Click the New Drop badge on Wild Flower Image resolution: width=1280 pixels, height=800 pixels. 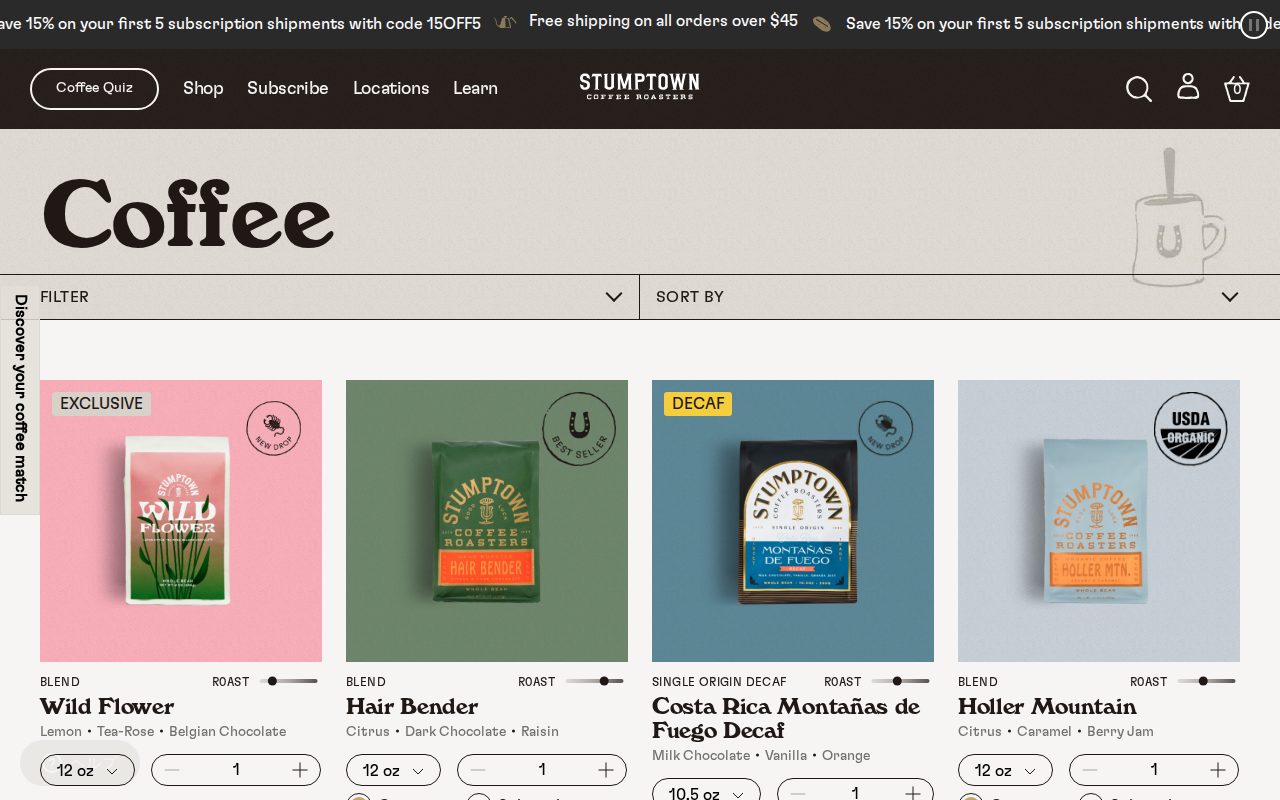[274, 428]
